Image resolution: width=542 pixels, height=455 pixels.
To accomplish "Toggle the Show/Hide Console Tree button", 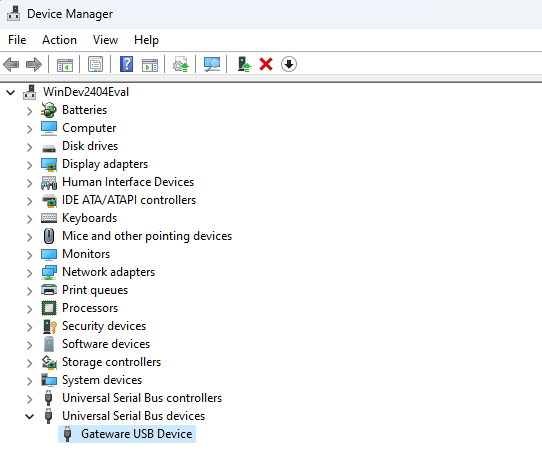I will coord(65,64).
